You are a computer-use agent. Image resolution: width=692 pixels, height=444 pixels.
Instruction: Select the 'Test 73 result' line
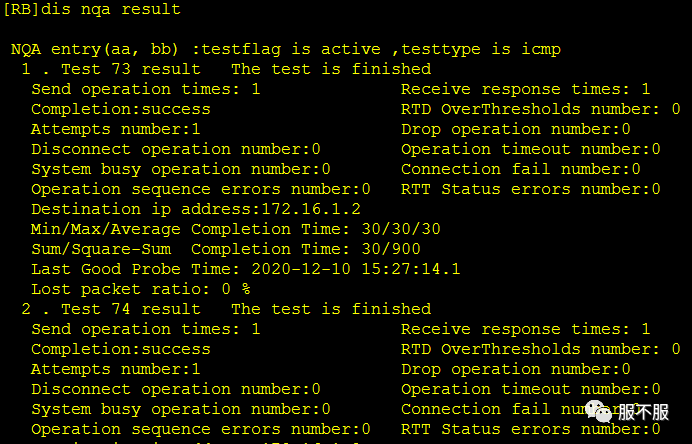pyautogui.click(x=226, y=69)
